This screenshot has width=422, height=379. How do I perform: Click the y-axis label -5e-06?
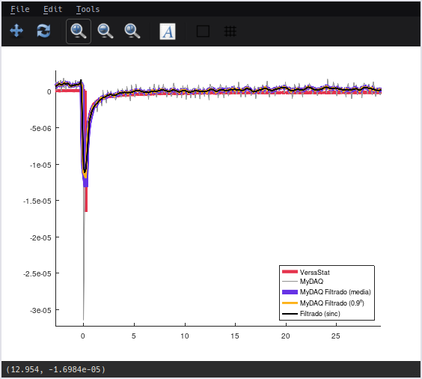pos(40,128)
